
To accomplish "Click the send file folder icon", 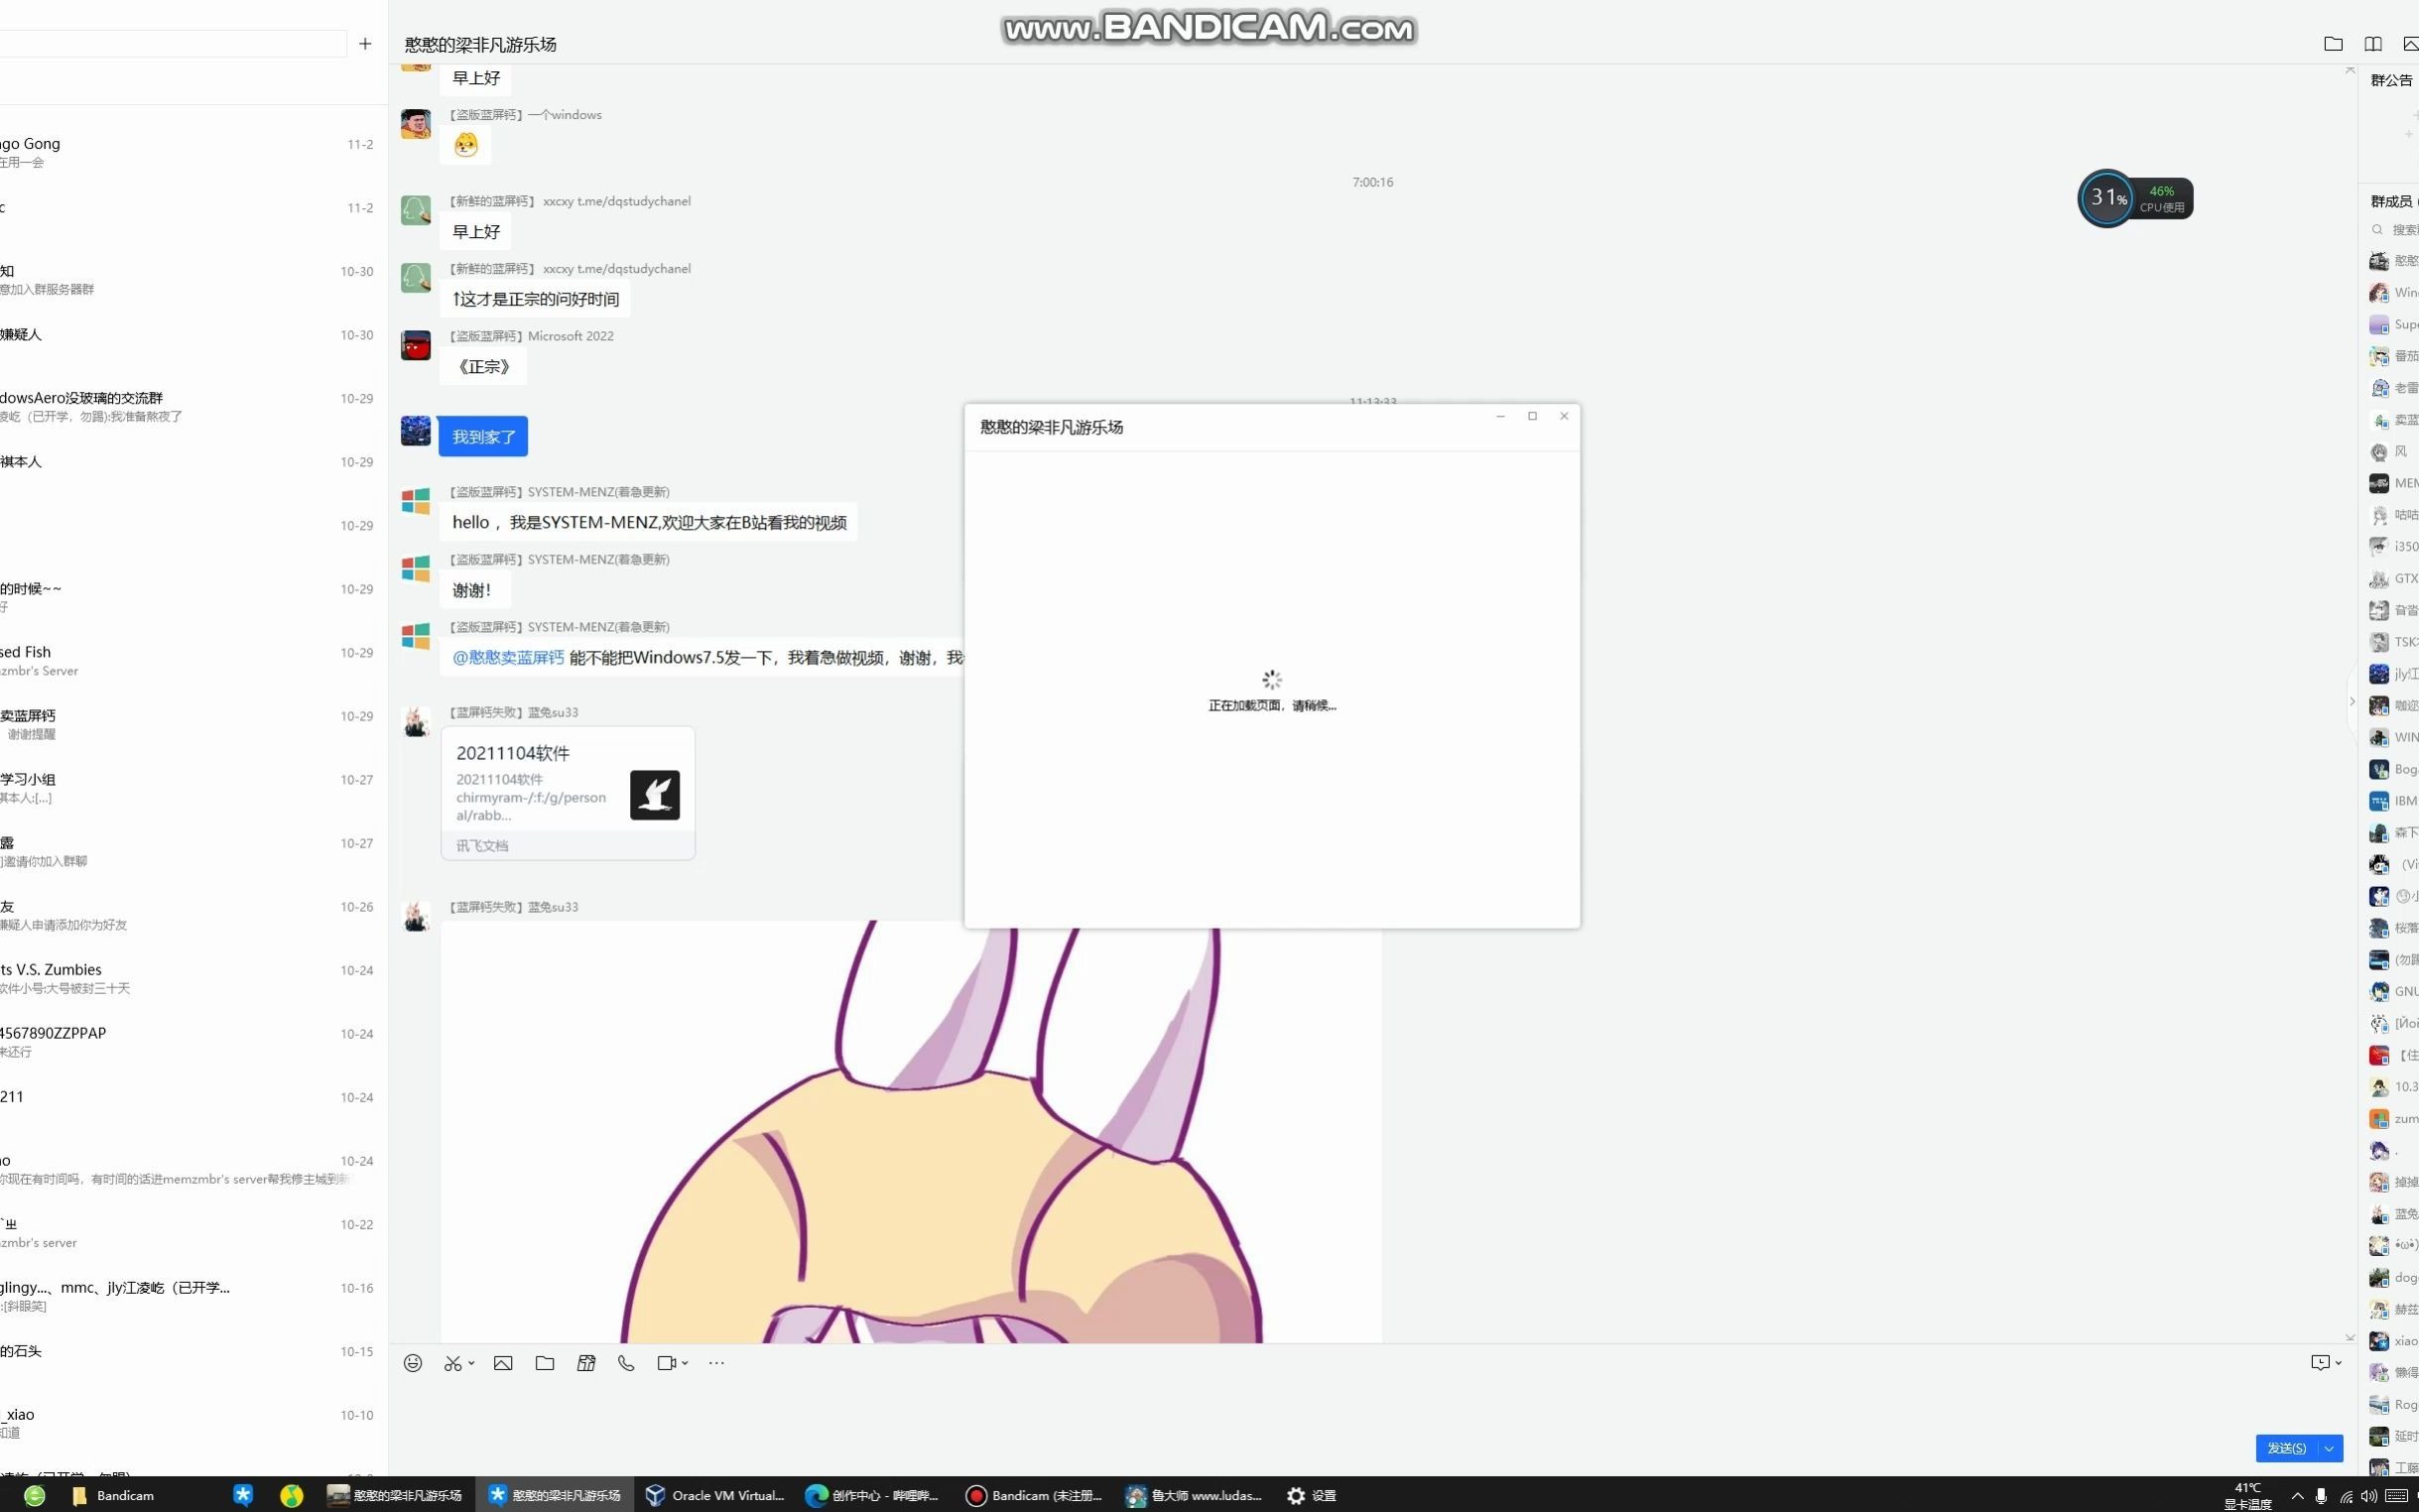I will tap(545, 1363).
